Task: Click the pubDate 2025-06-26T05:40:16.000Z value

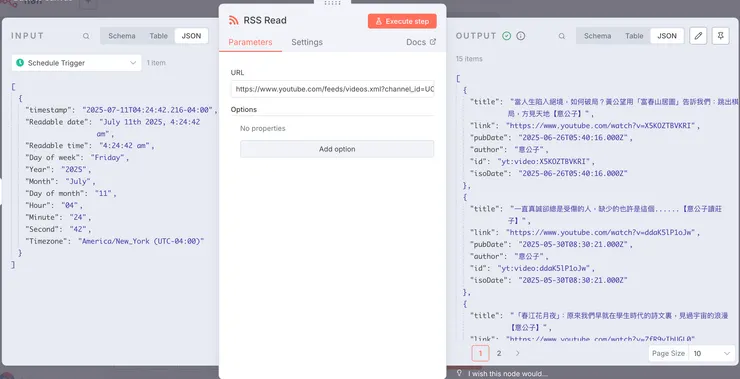Action: point(573,138)
